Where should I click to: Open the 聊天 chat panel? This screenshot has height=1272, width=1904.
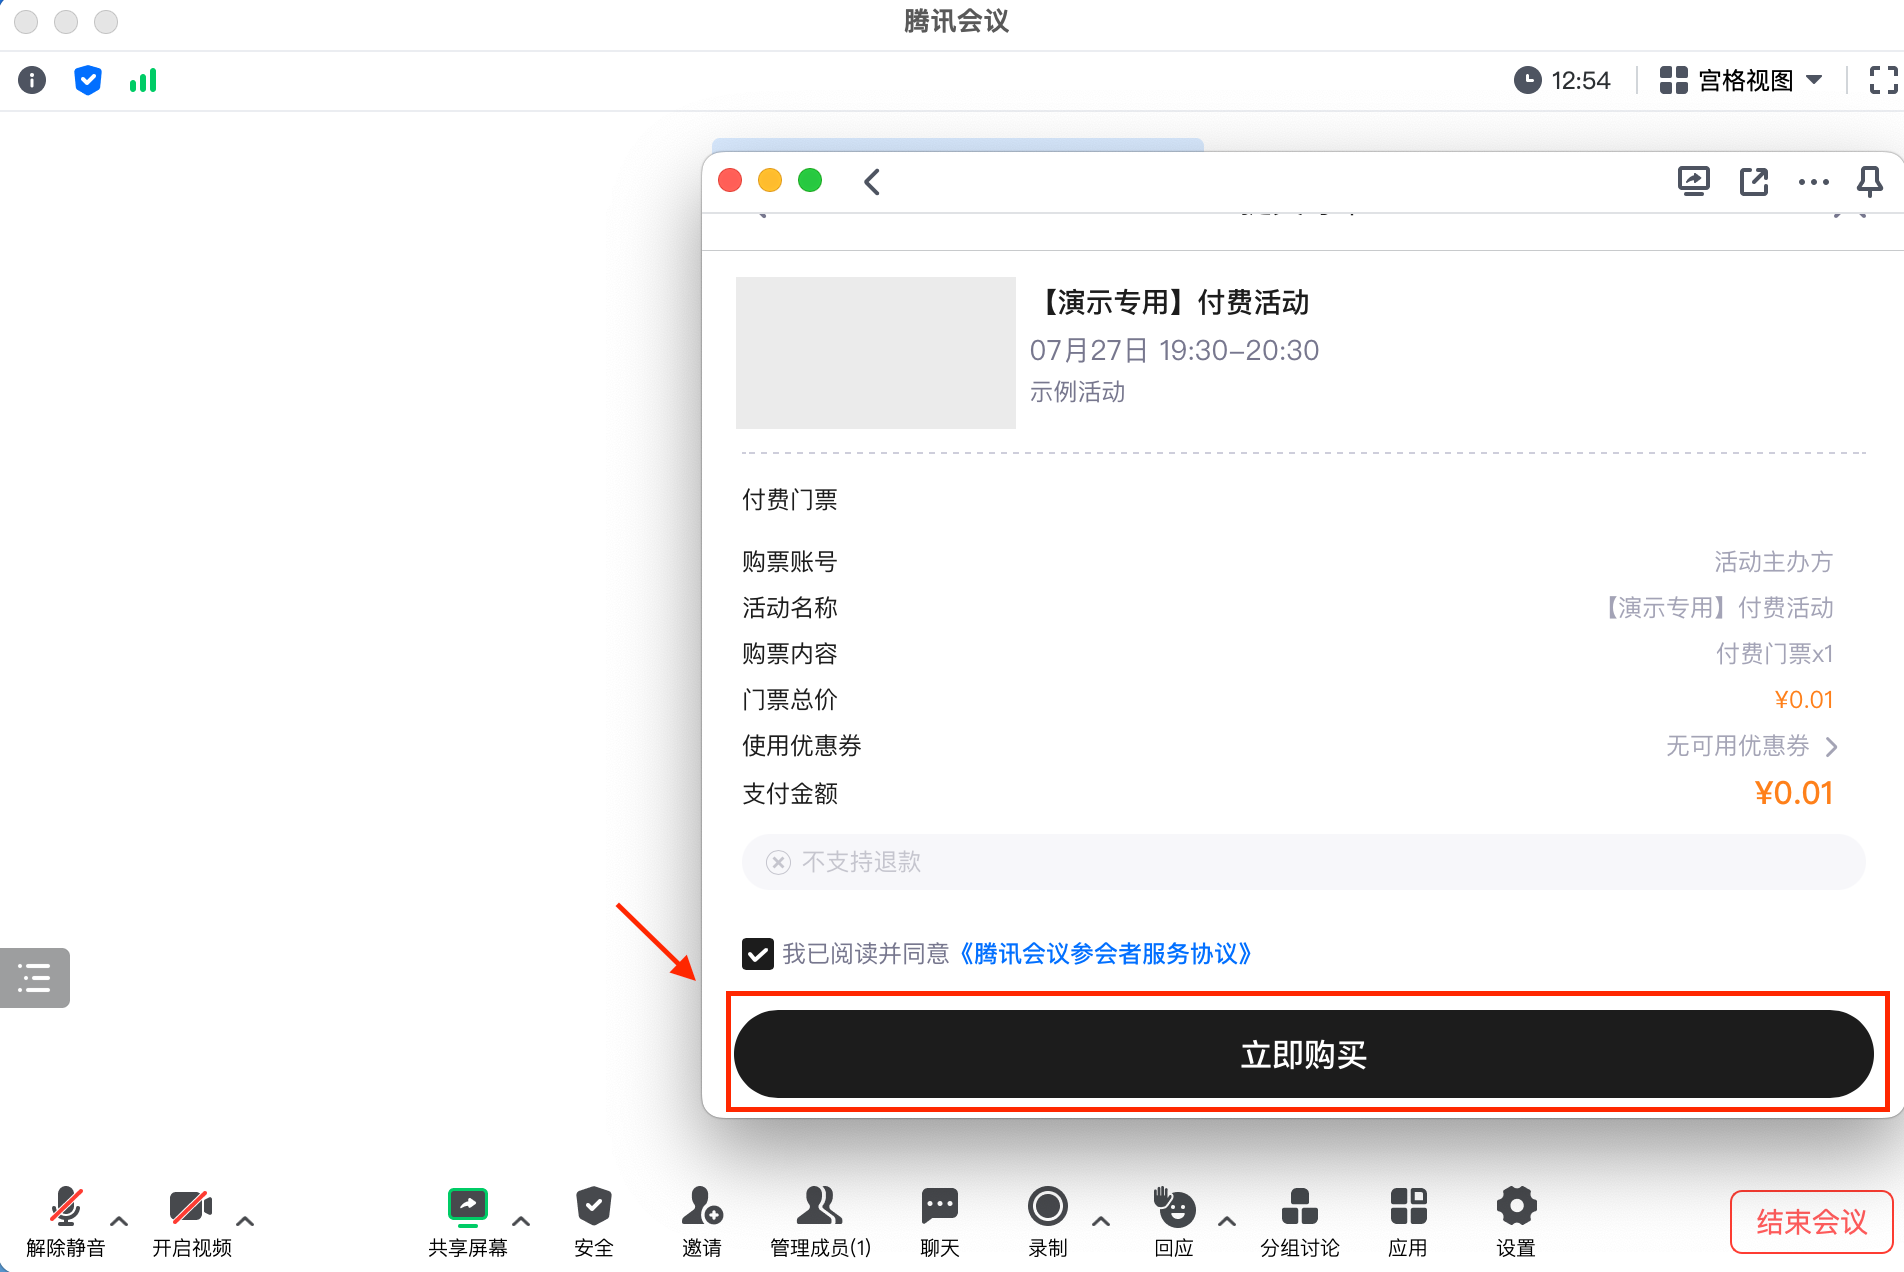point(940,1222)
